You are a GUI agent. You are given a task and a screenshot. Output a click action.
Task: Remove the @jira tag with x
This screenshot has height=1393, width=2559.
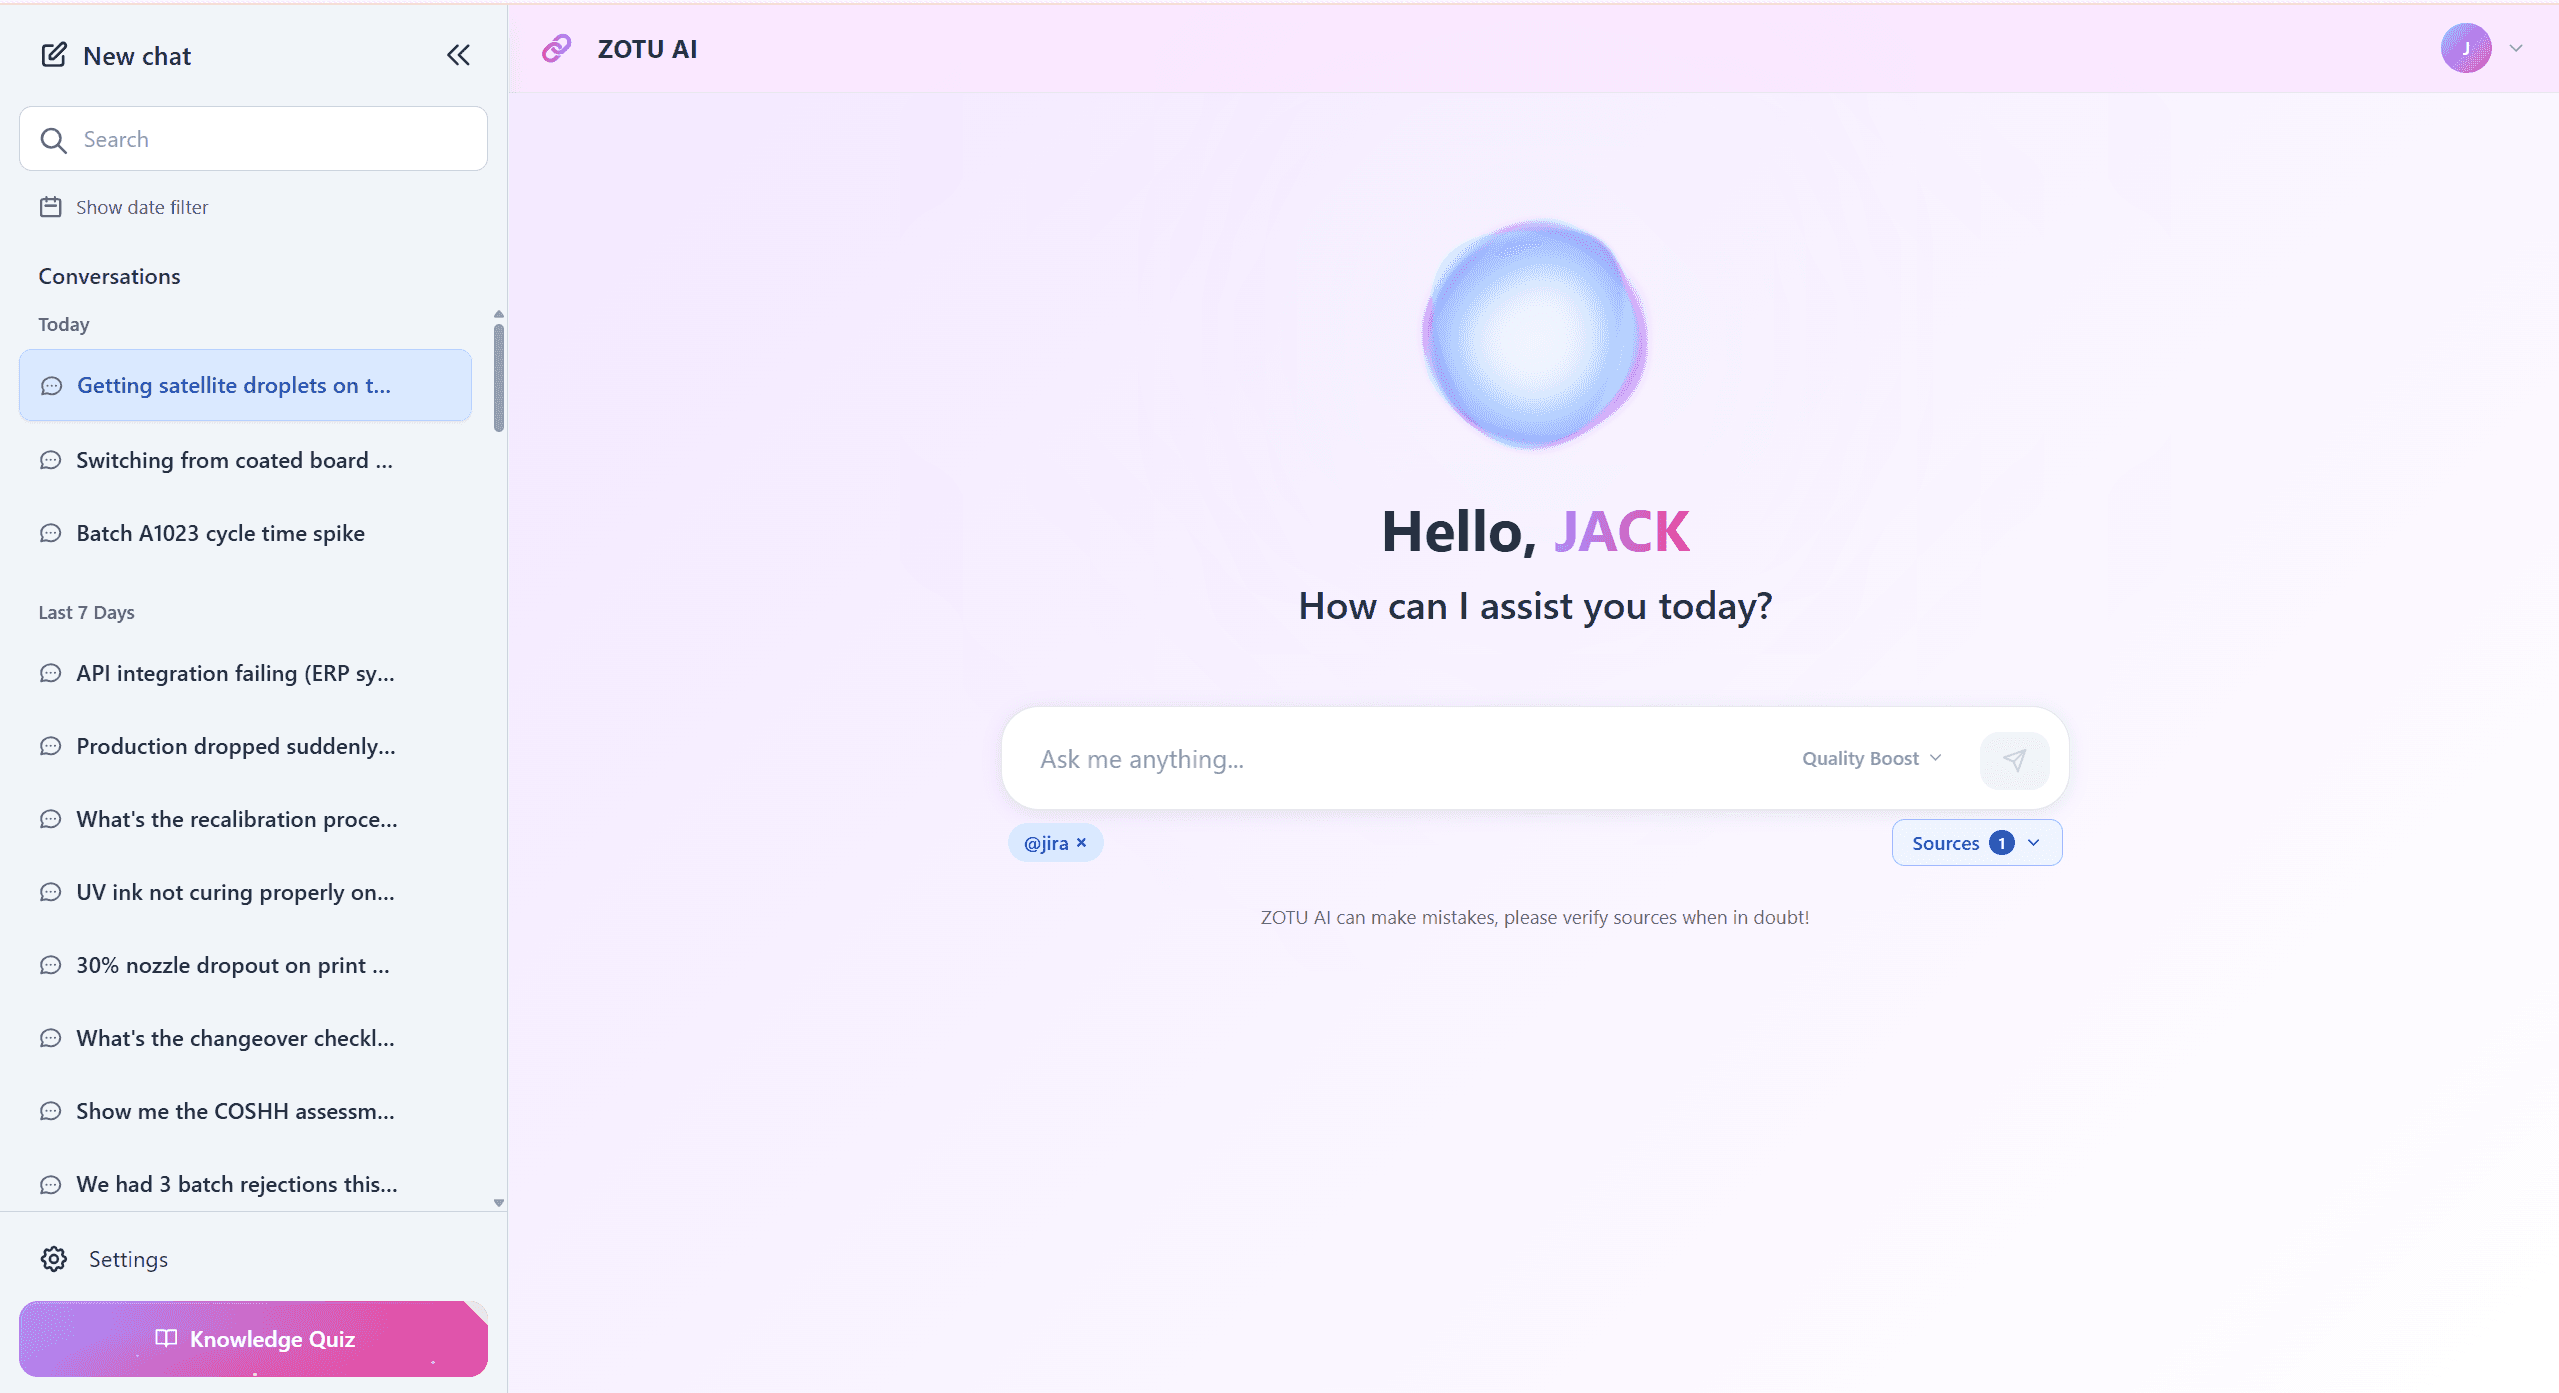point(1081,843)
